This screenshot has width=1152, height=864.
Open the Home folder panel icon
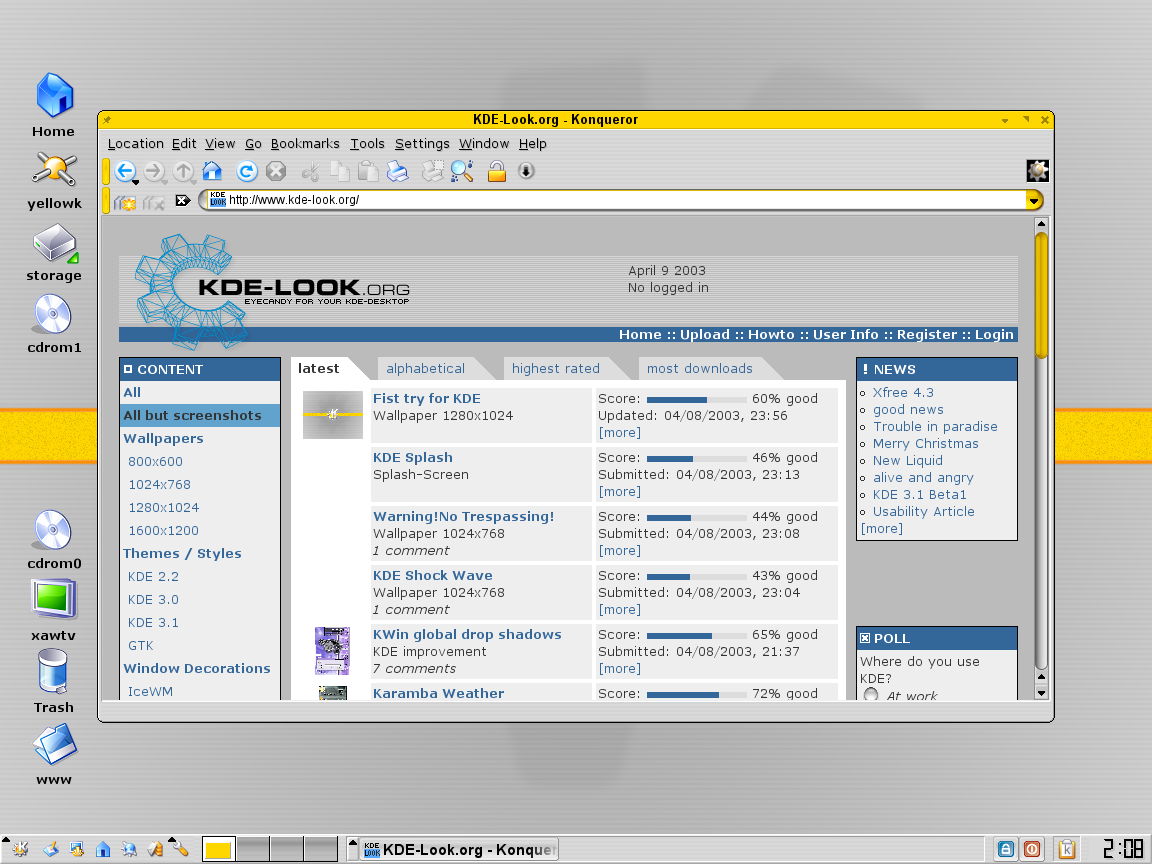point(103,849)
